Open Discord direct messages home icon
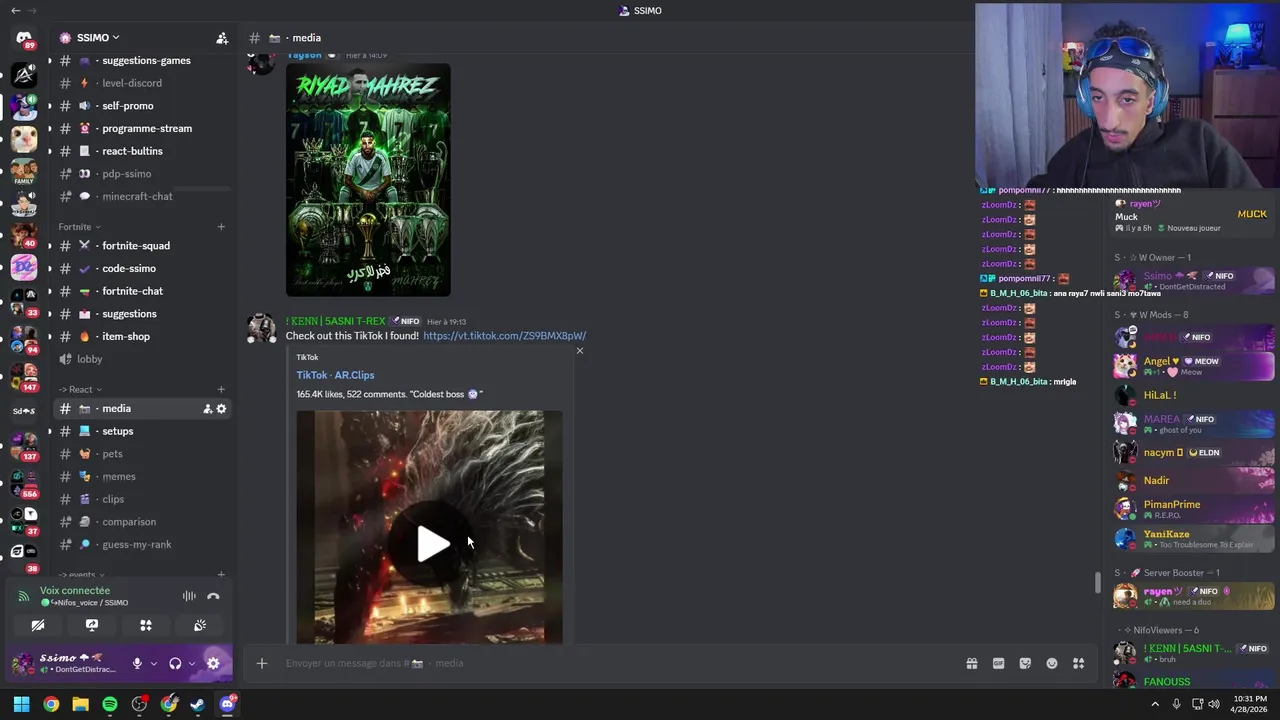1280x720 pixels. click(24, 38)
